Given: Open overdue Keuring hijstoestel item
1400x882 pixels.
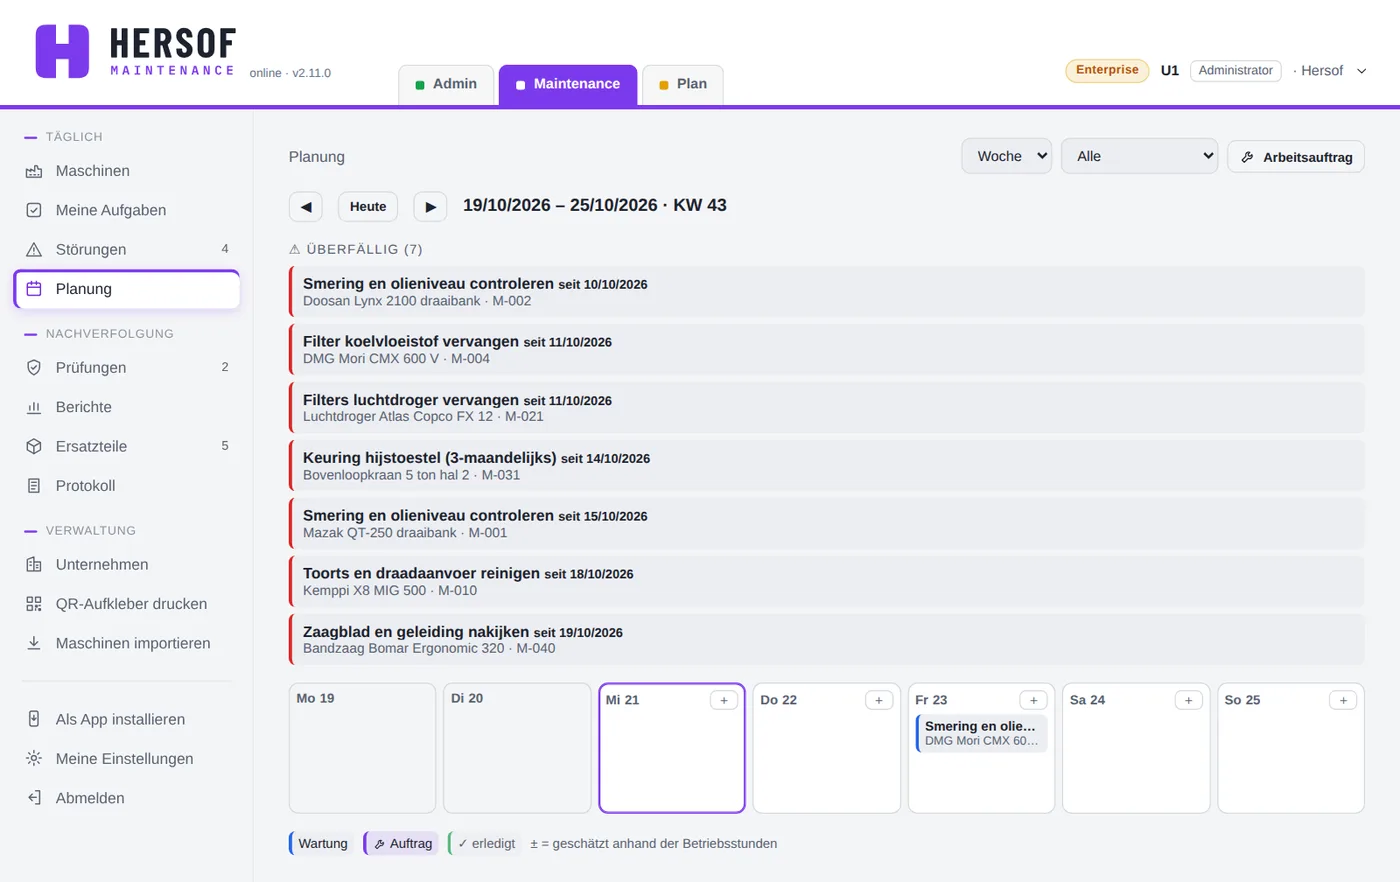Looking at the screenshot, I should [x=826, y=466].
